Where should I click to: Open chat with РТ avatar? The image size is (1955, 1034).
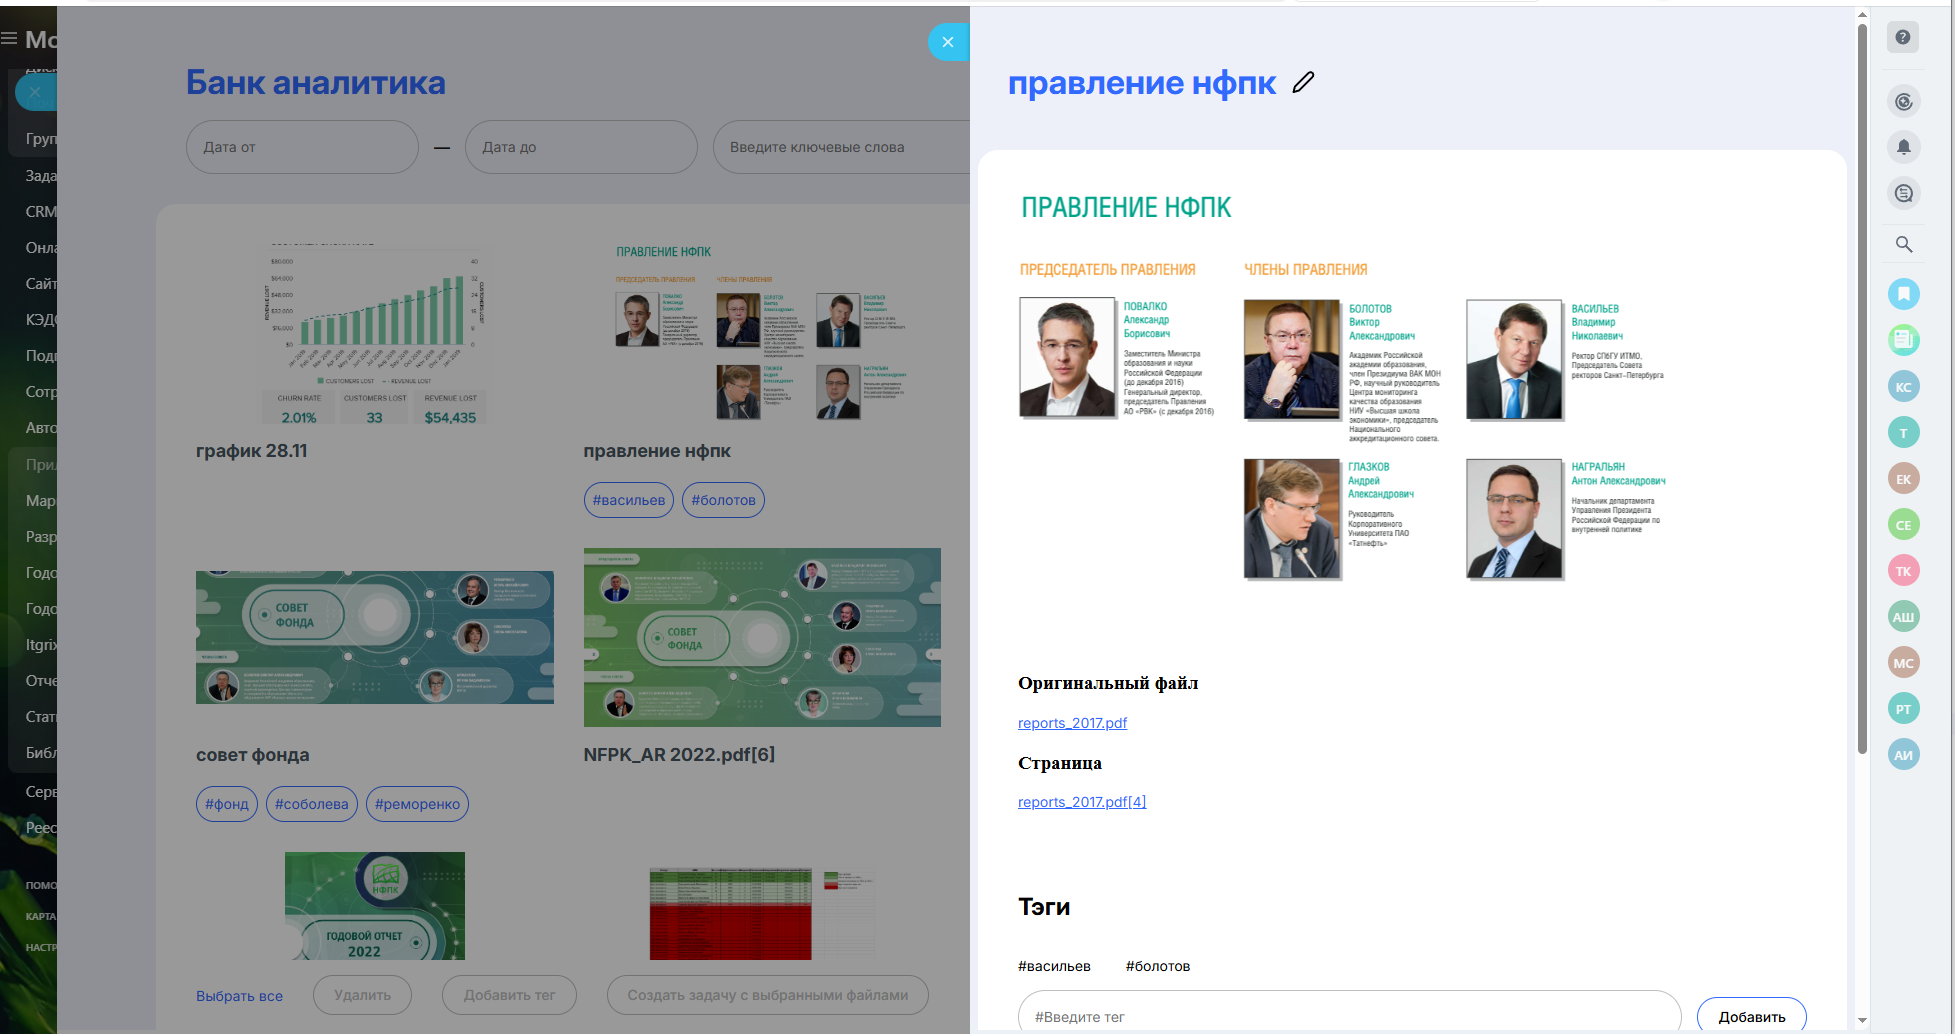1903,709
